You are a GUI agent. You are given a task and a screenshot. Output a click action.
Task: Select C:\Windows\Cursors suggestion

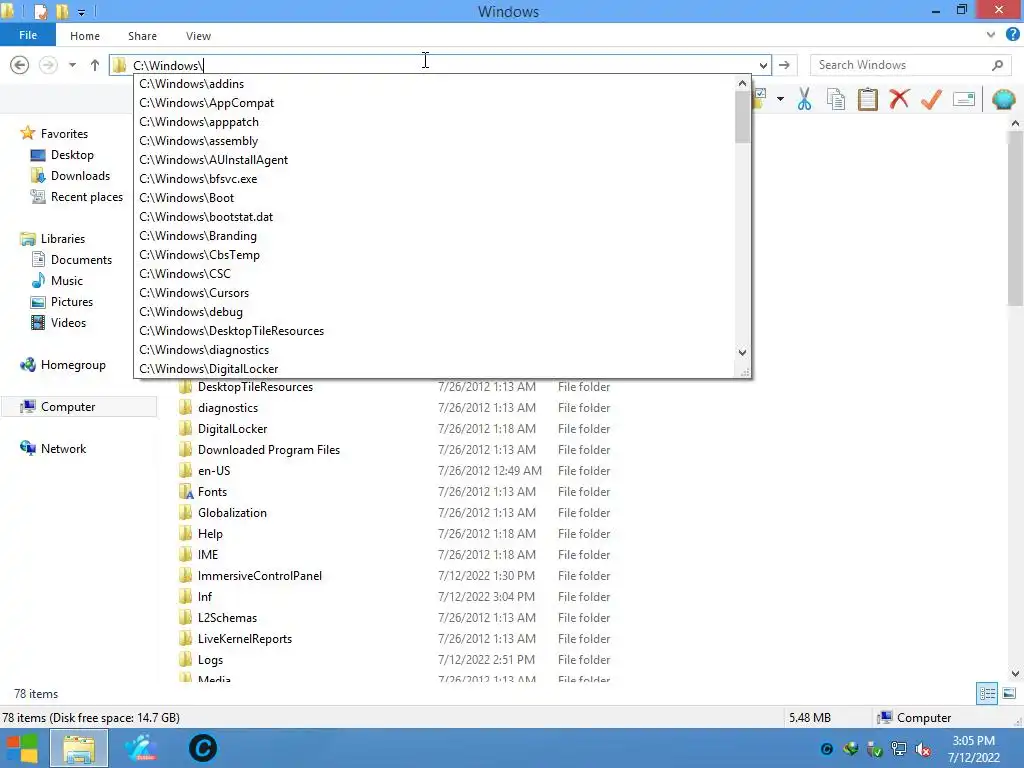[x=434, y=293]
